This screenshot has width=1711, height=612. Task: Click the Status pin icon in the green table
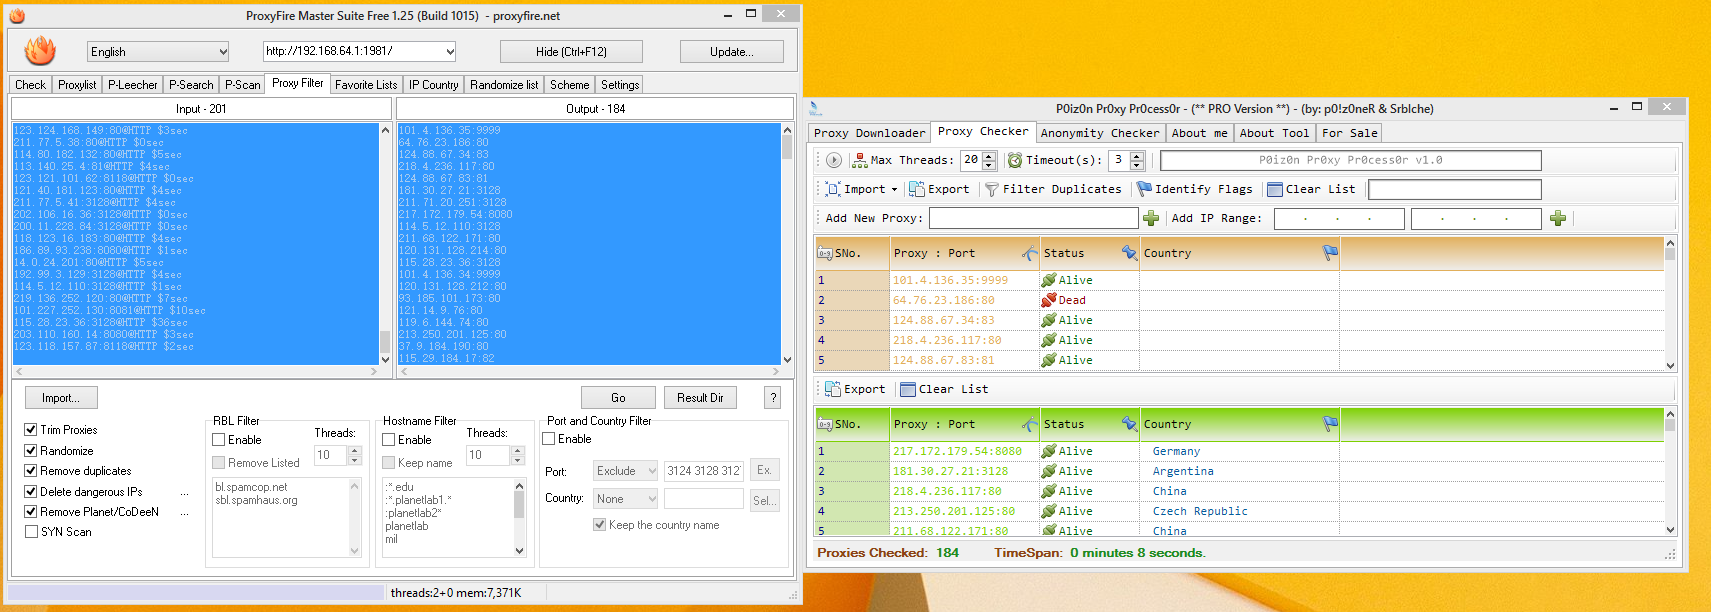coord(1129,424)
